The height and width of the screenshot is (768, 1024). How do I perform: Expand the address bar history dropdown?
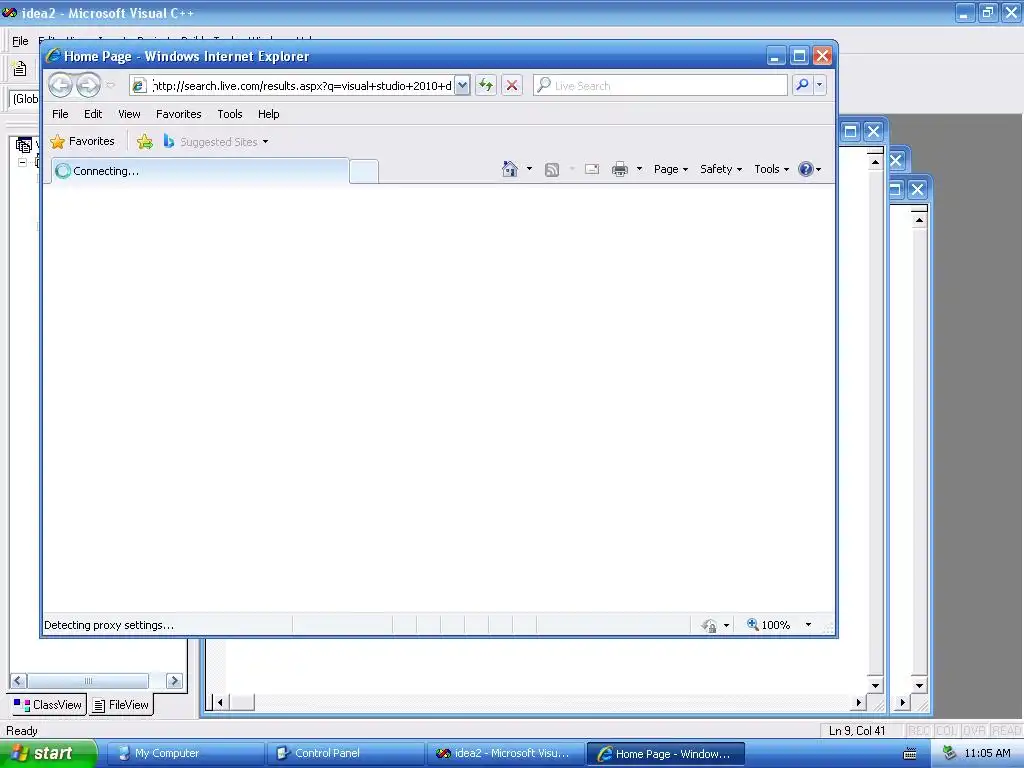(x=462, y=86)
